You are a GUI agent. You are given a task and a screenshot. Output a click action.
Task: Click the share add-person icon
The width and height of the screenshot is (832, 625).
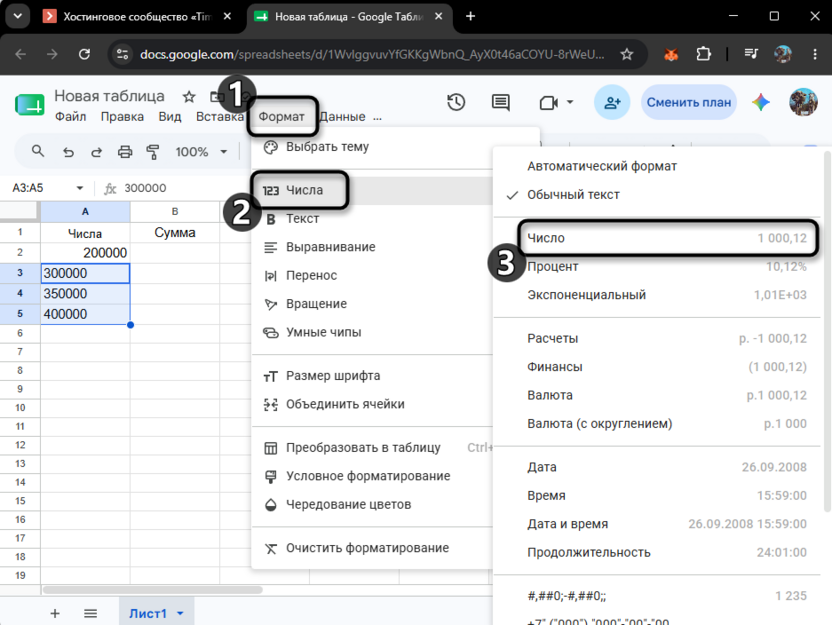(x=612, y=102)
